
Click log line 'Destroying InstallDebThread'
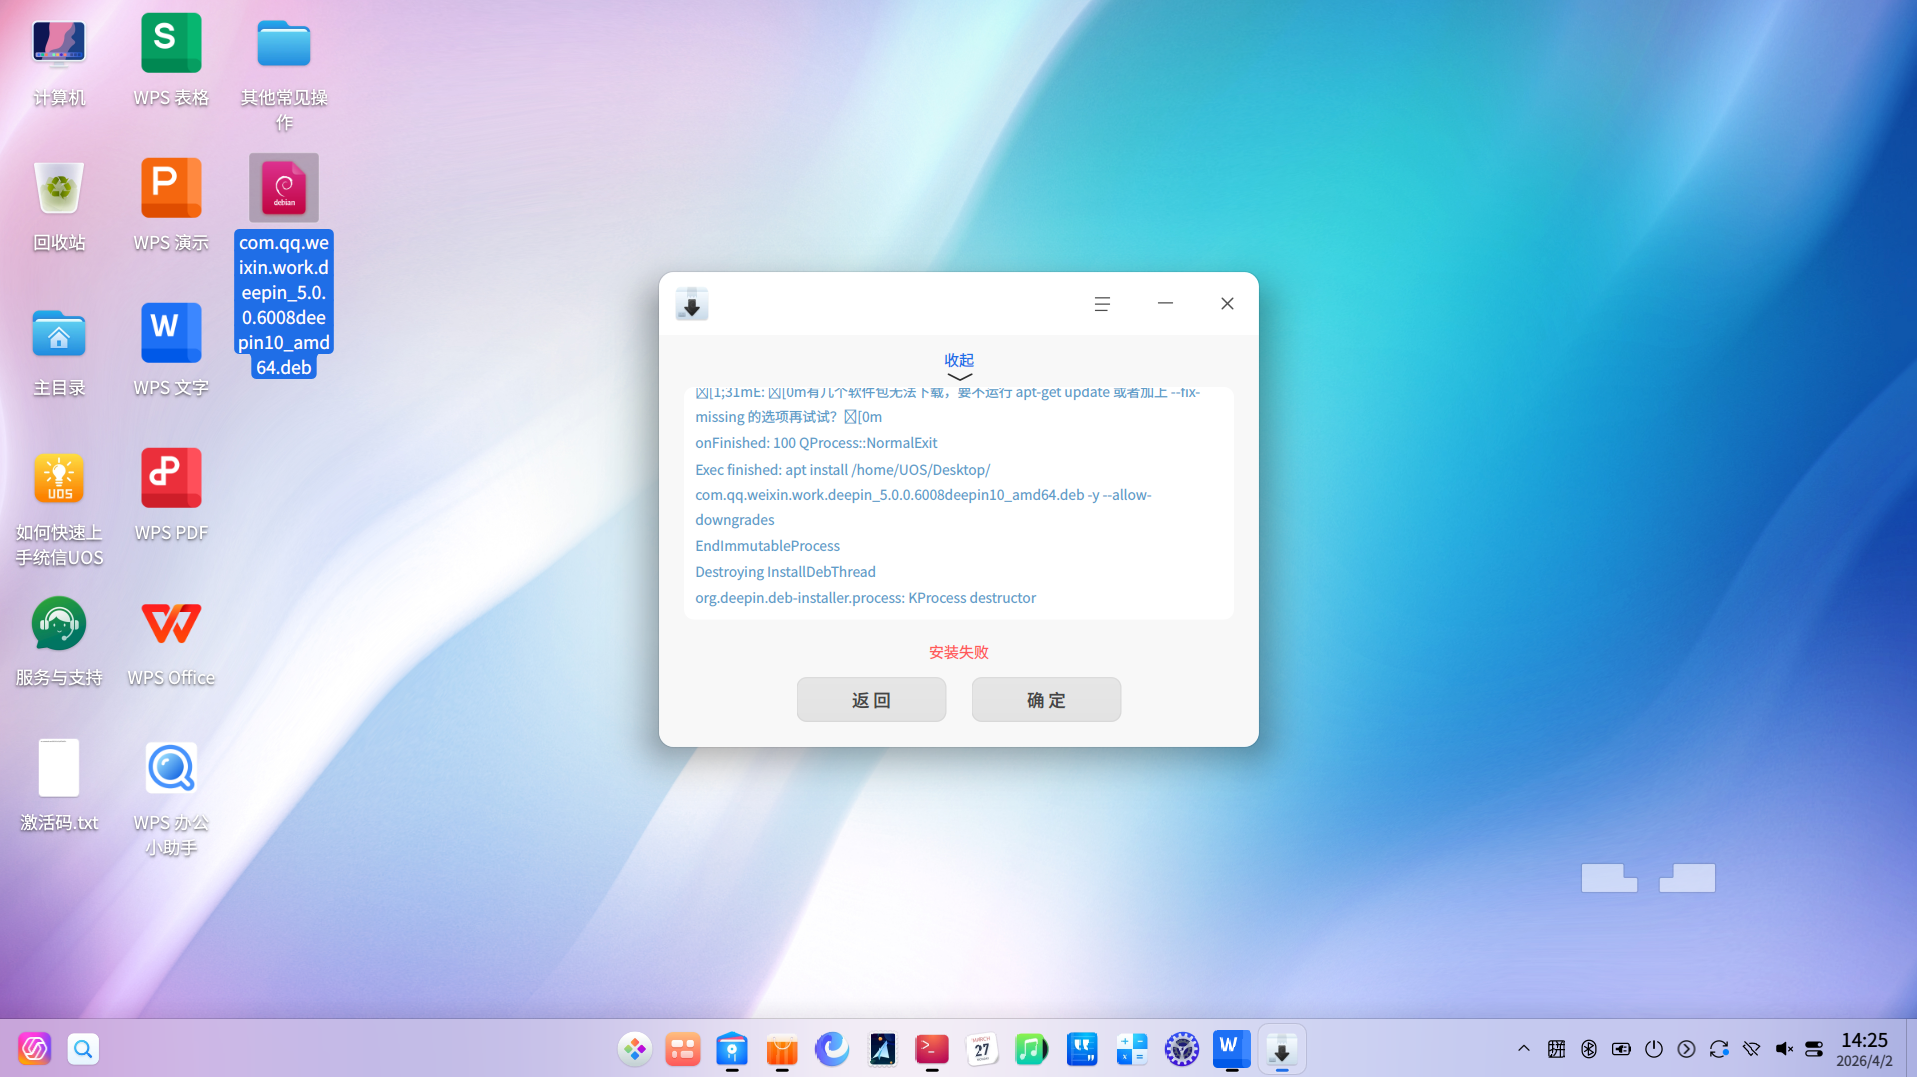pyautogui.click(x=785, y=572)
